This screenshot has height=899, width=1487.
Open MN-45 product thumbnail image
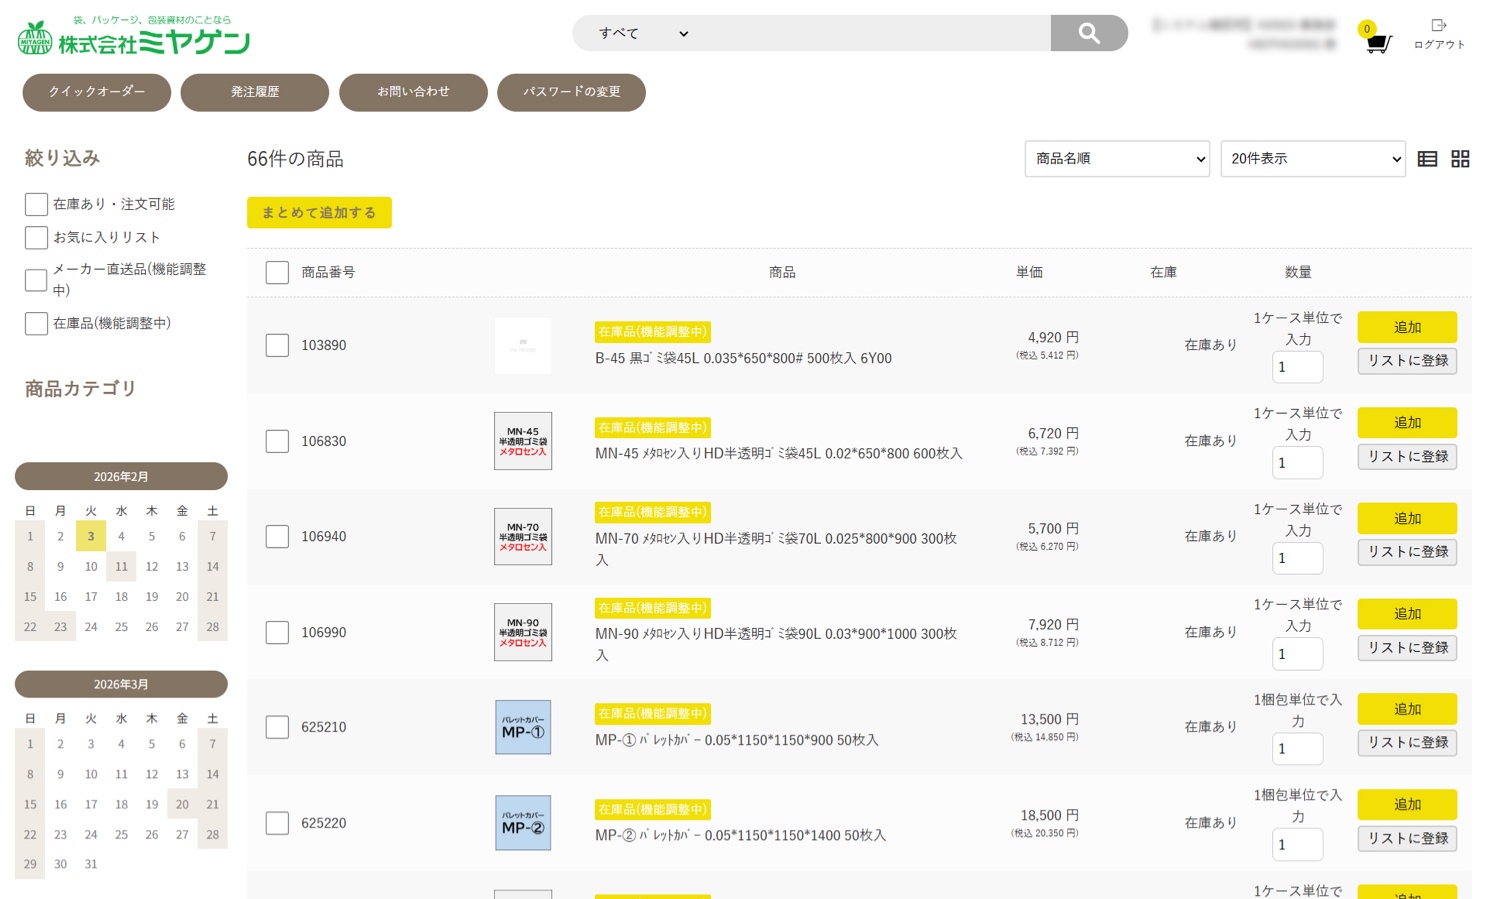click(x=522, y=441)
